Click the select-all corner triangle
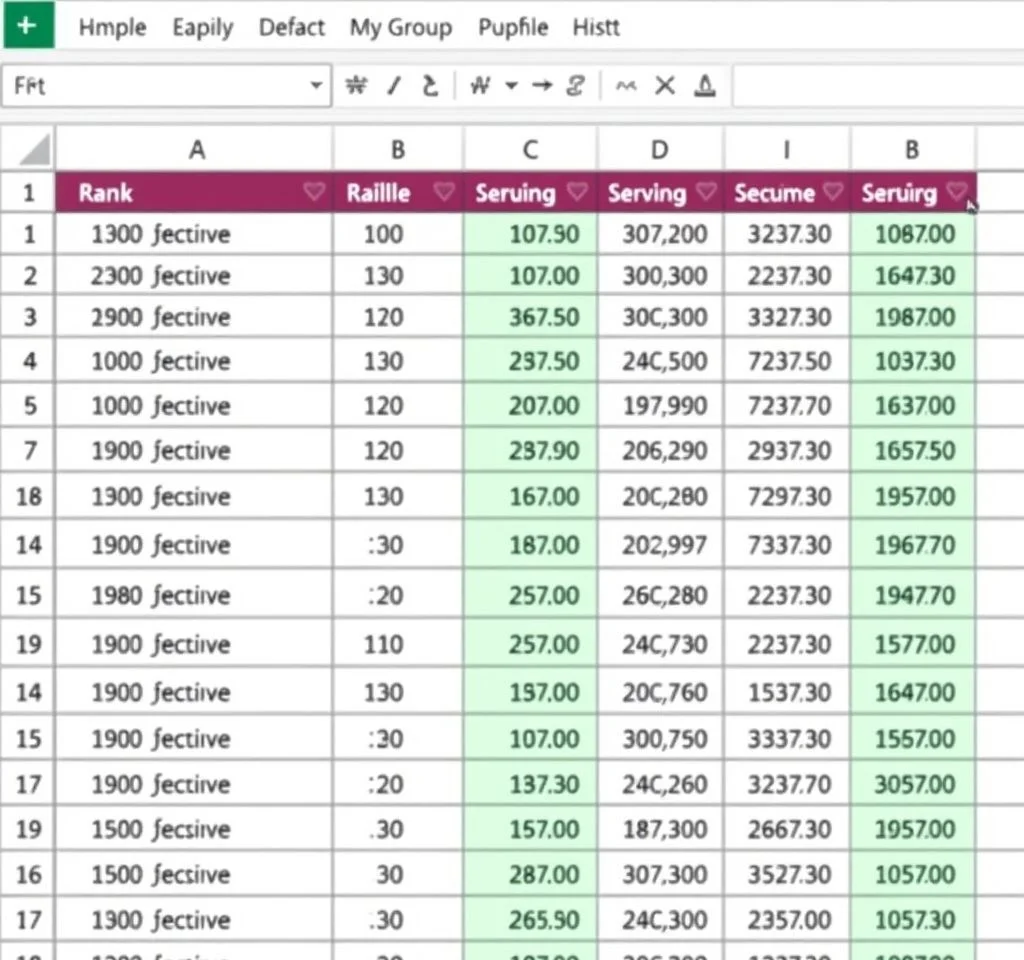The height and width of the screenshot is (960, 1024). tap(33, 151)
